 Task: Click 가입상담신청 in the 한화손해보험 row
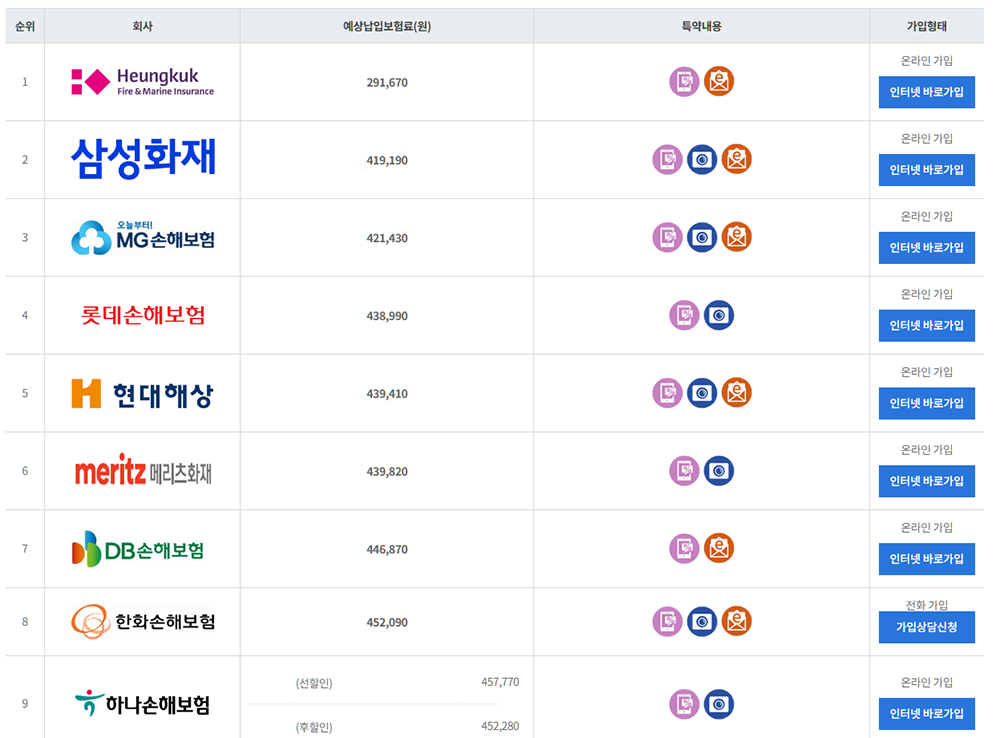click(x=926, y=627)
